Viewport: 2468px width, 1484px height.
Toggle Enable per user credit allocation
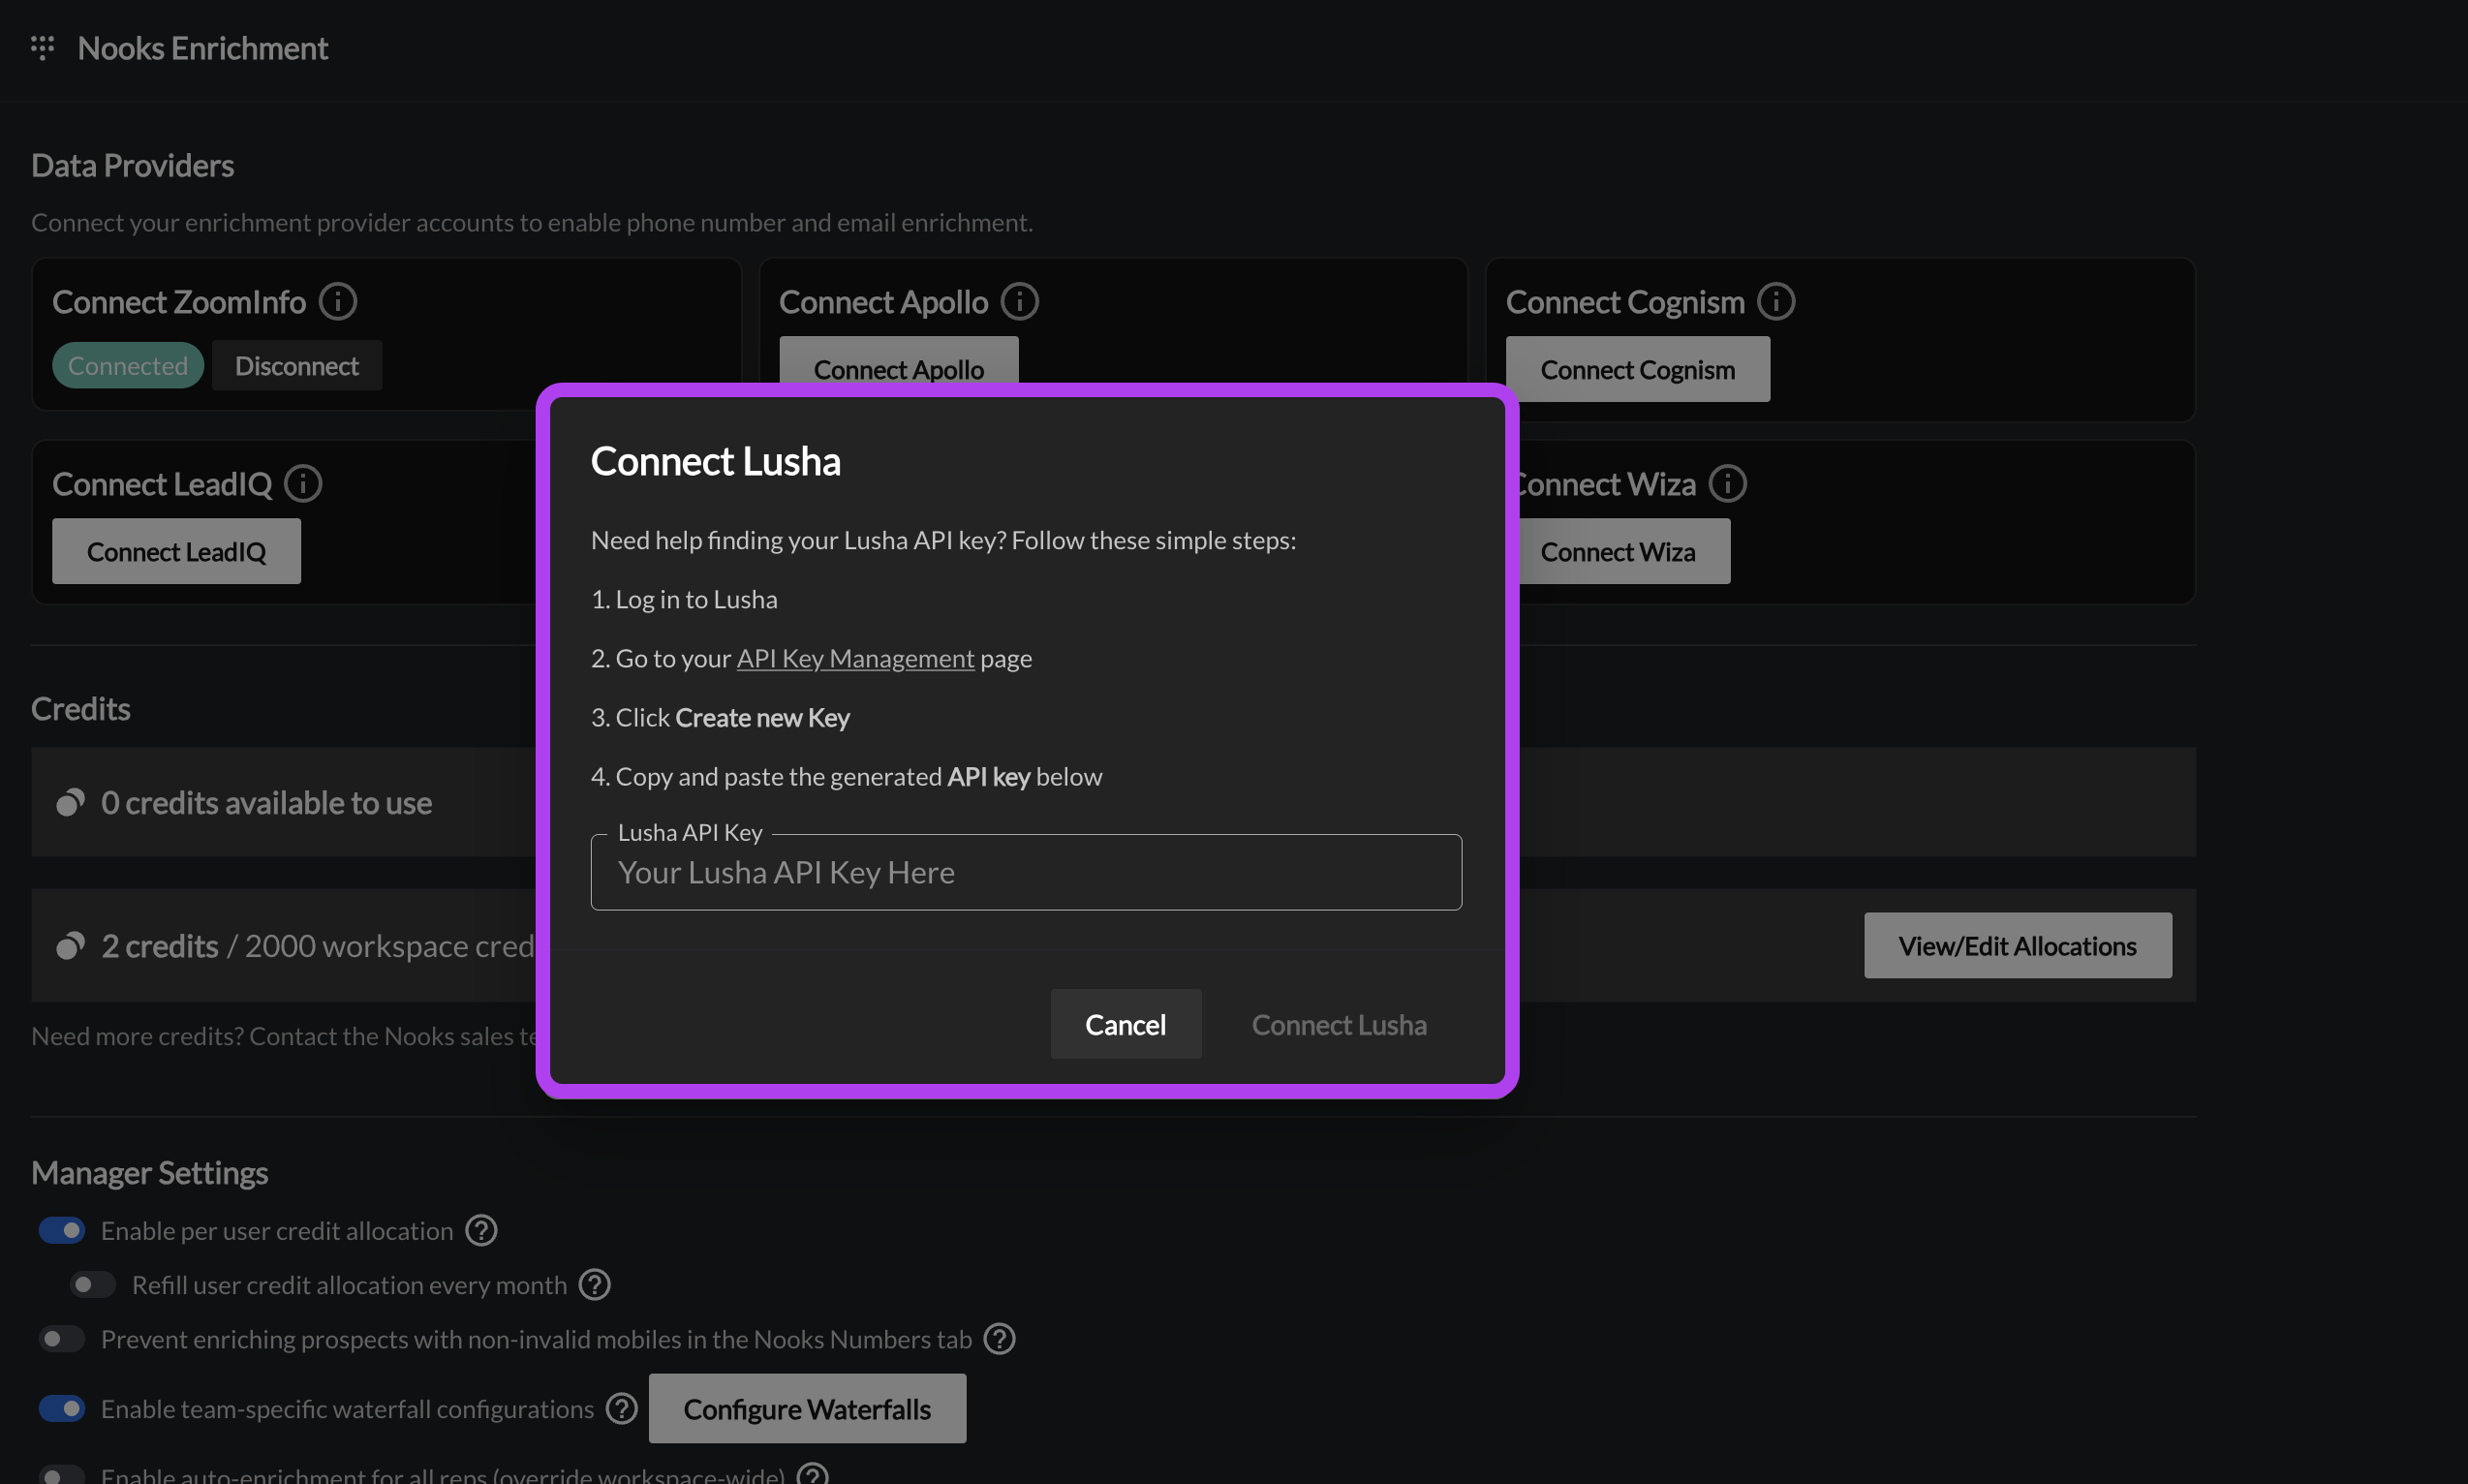(62, 1230)
